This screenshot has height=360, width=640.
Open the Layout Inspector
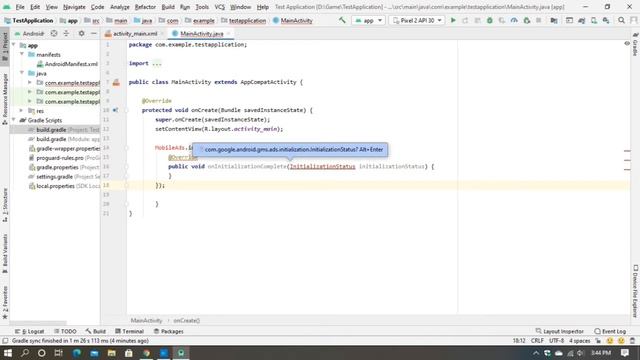coord(559,331)
